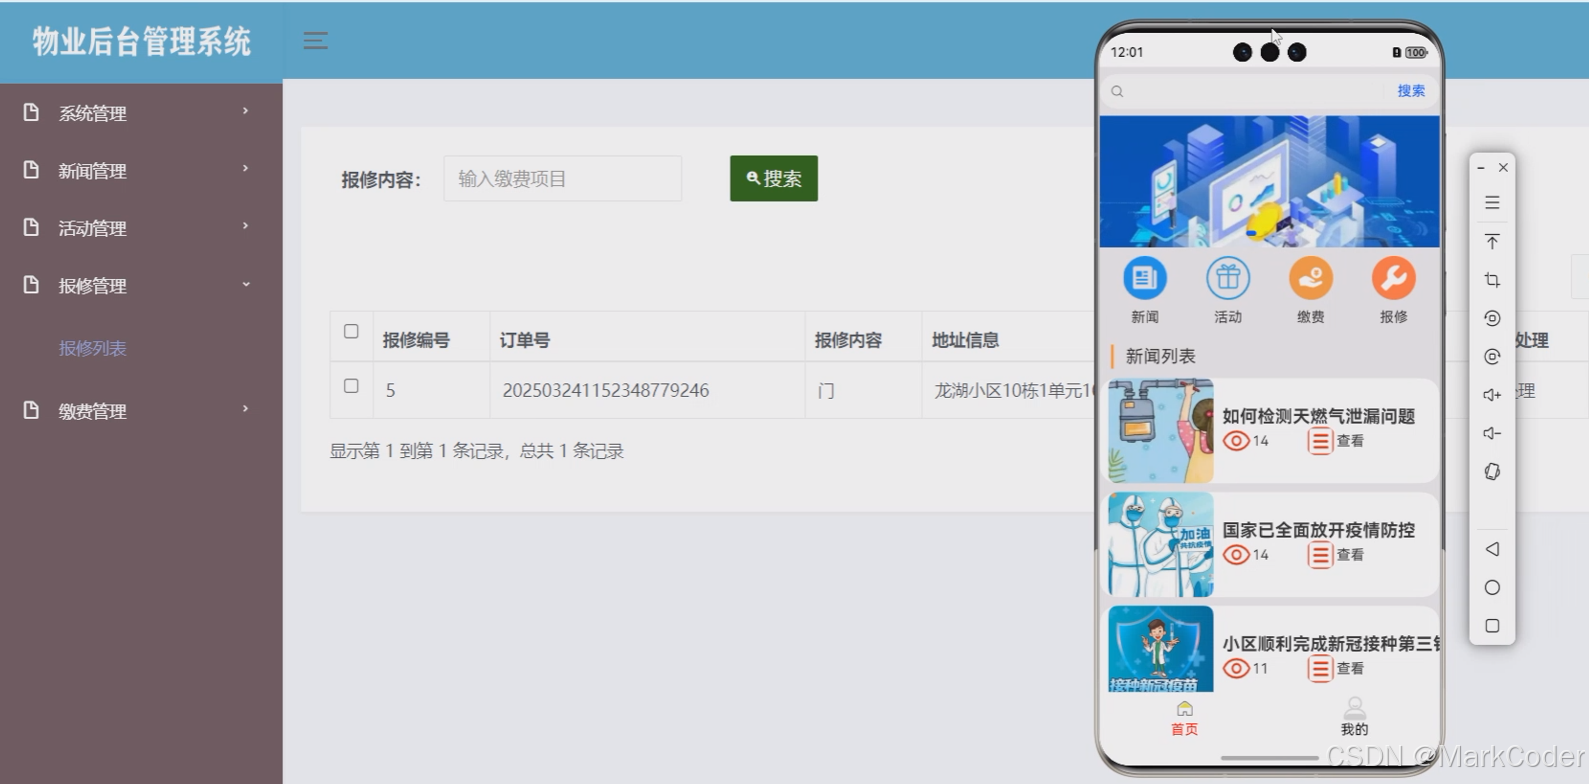Click the 缴费管理 document icon
This screenshot has width=1589, height=784.
[x=31, y=410]
